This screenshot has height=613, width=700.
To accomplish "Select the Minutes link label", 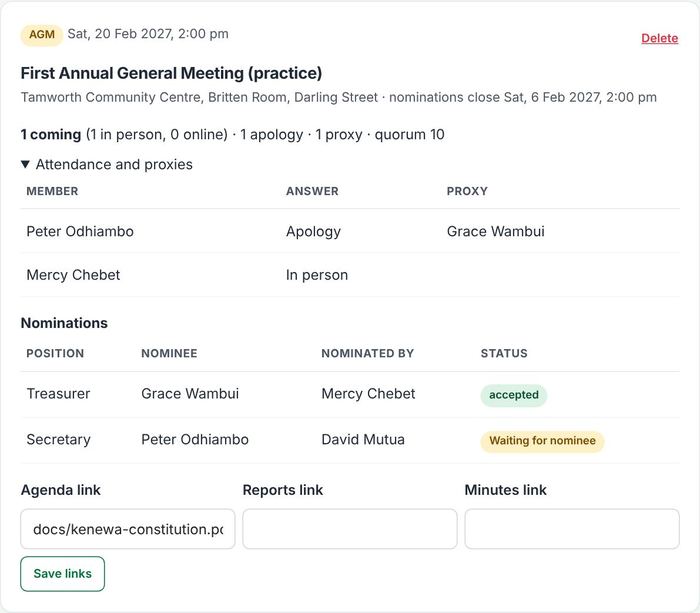I will coord(505,490).
